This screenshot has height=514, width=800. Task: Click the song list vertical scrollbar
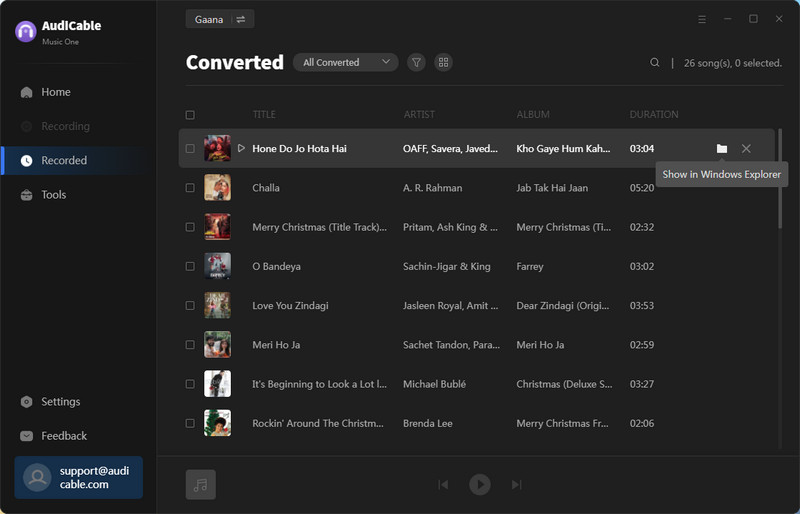[x=780, y=179]
